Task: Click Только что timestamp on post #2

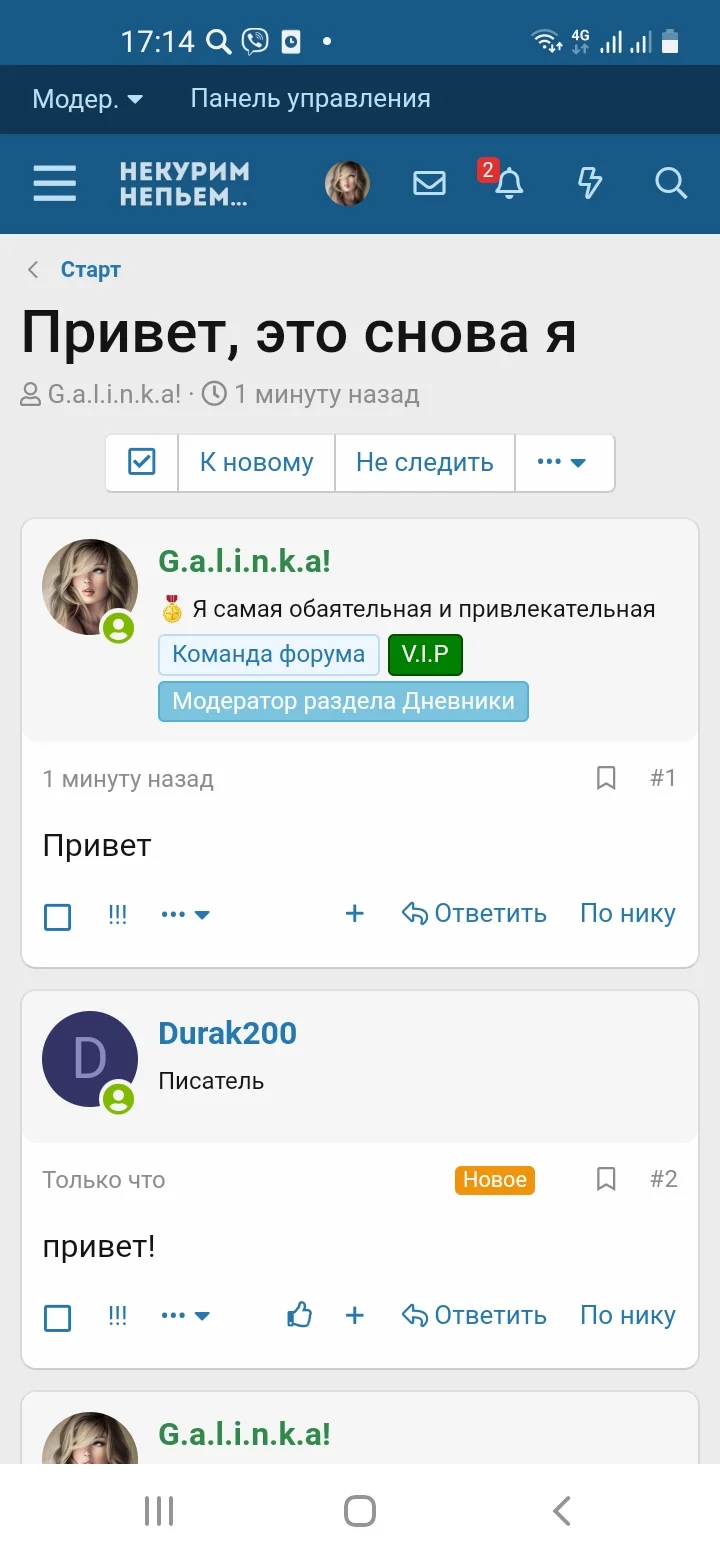Action: click(x=104, y=1180)
